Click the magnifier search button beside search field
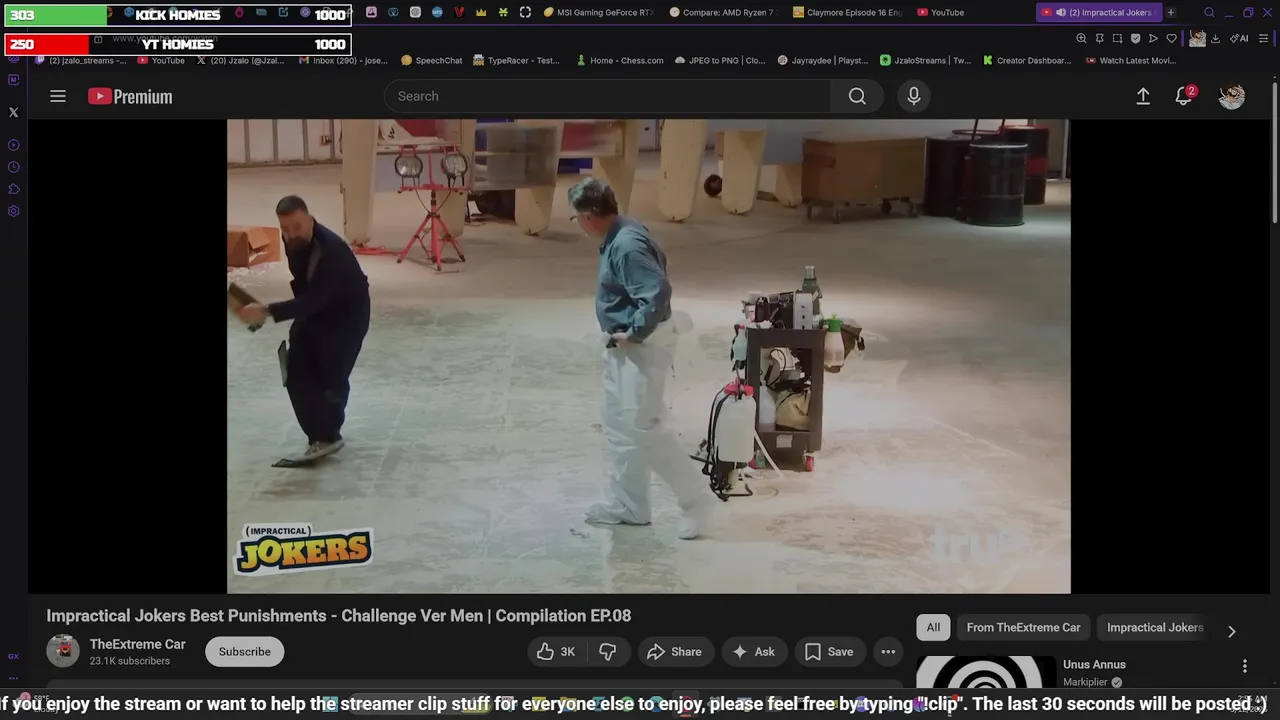1280x720 pixels. point(857,96)
